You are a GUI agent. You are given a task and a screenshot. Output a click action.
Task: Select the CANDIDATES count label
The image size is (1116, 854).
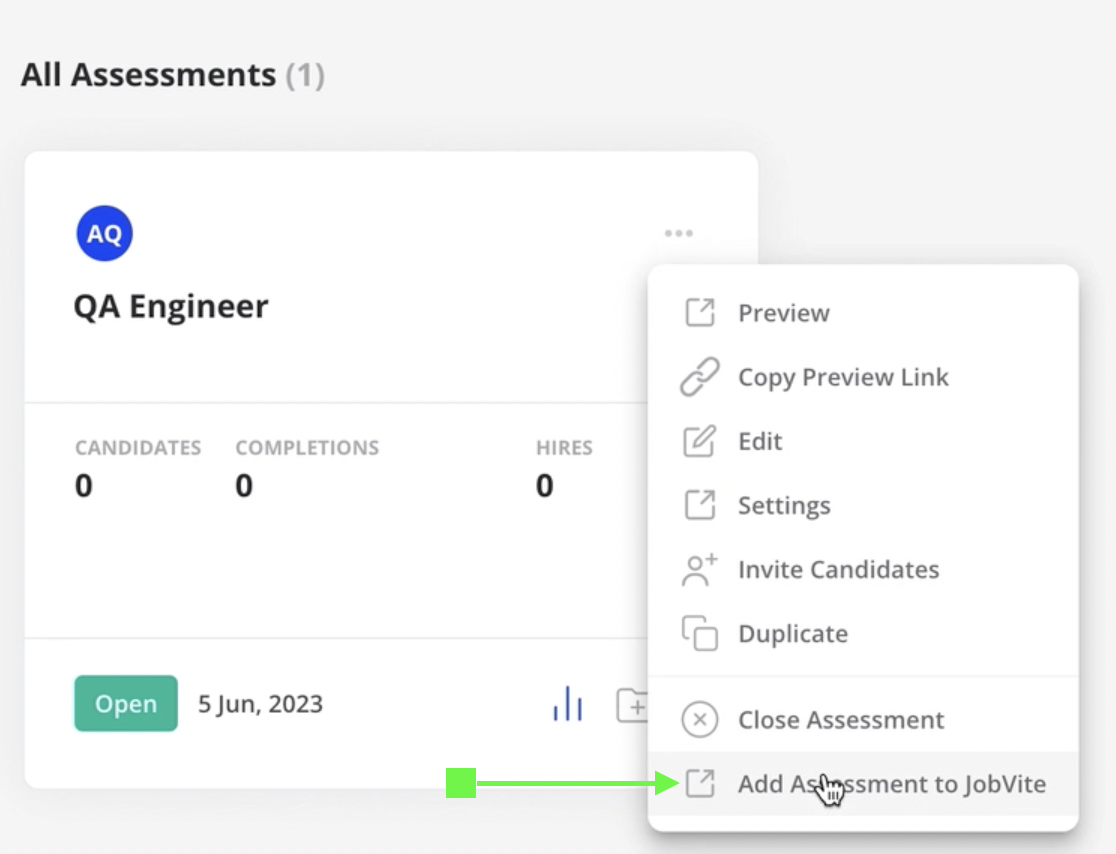click(x=138, y=448)
